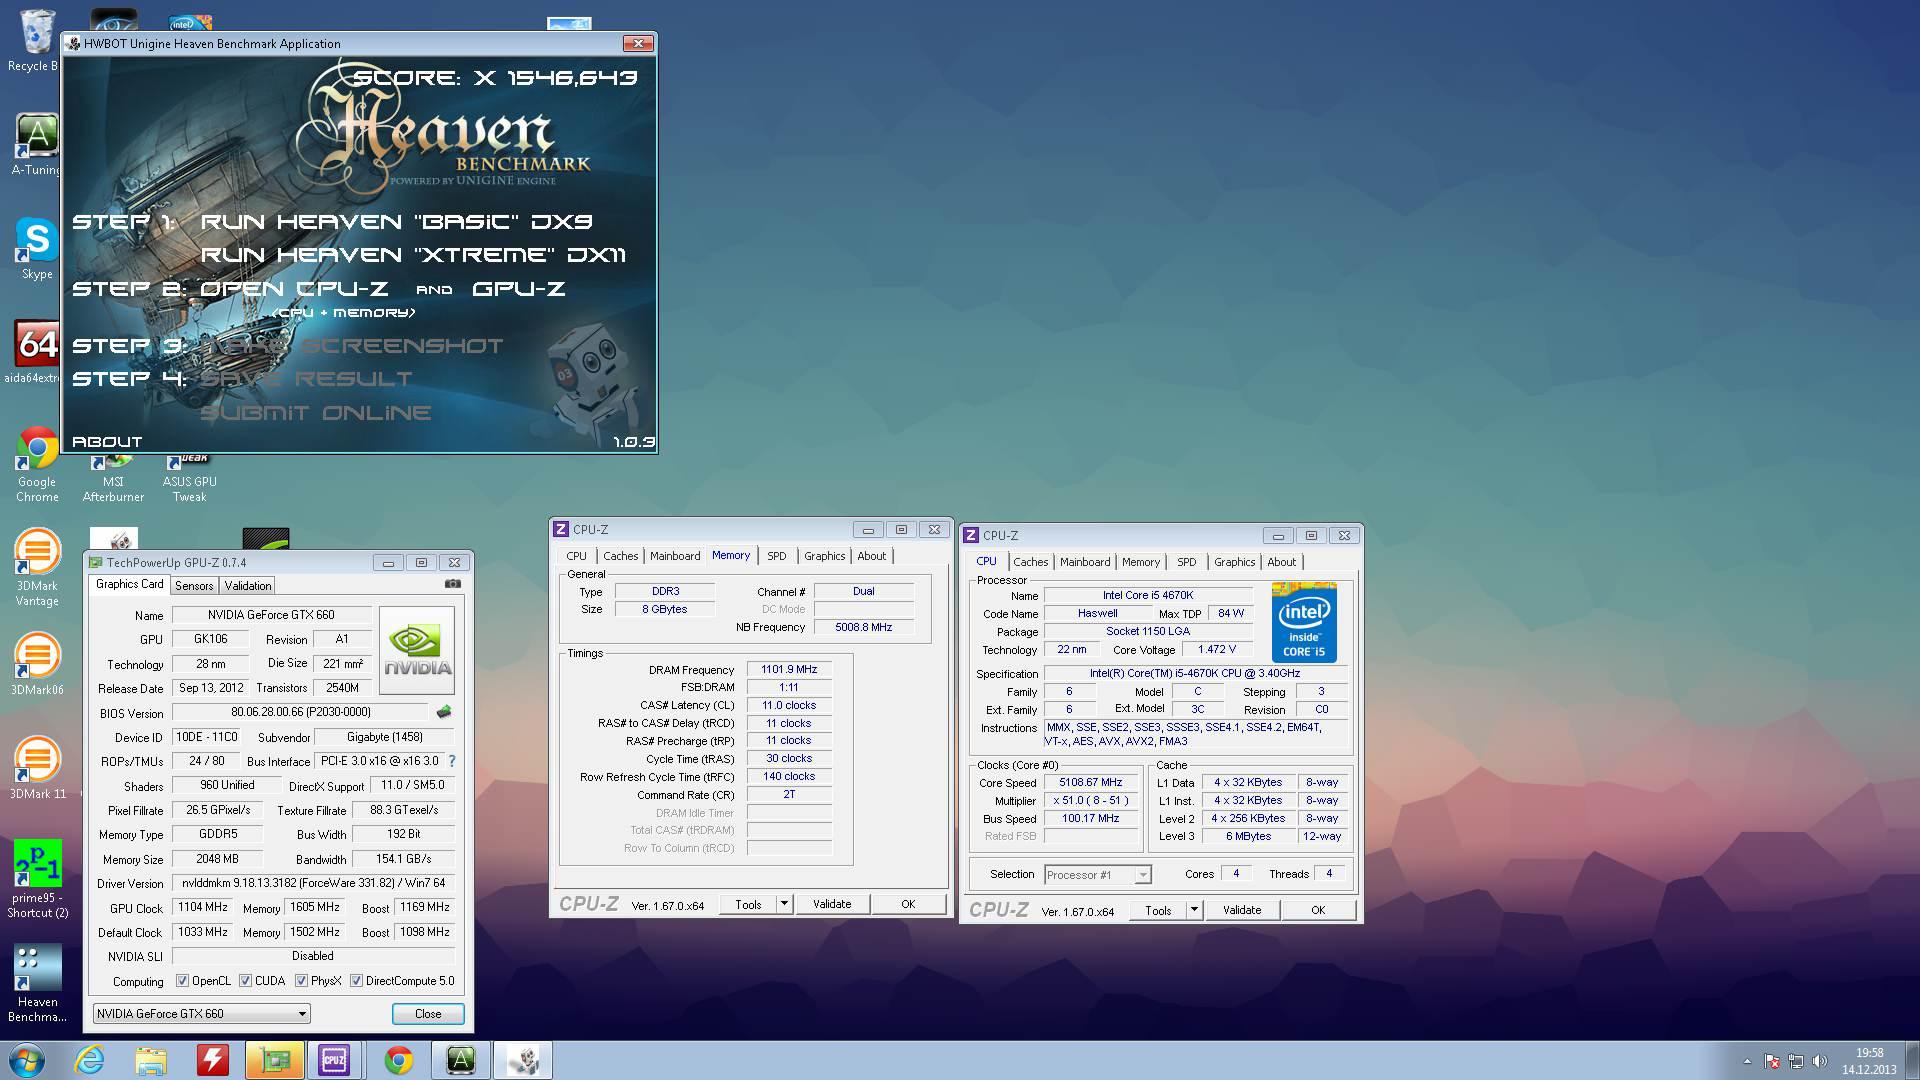Show hidden tray icons arrow
1920x1080 pixels.
(1747, 1061)
